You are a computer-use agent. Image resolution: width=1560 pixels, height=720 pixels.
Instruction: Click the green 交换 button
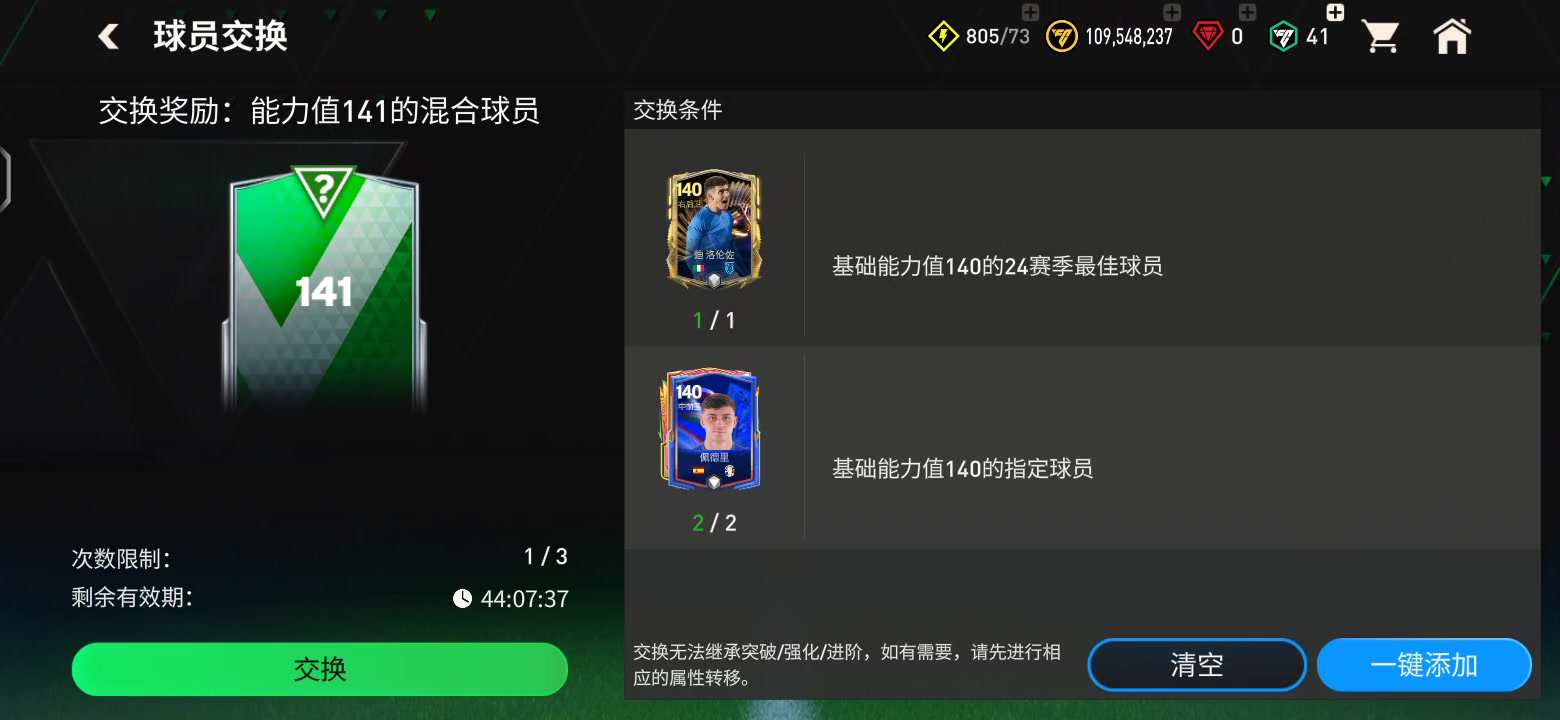point(320,669)
